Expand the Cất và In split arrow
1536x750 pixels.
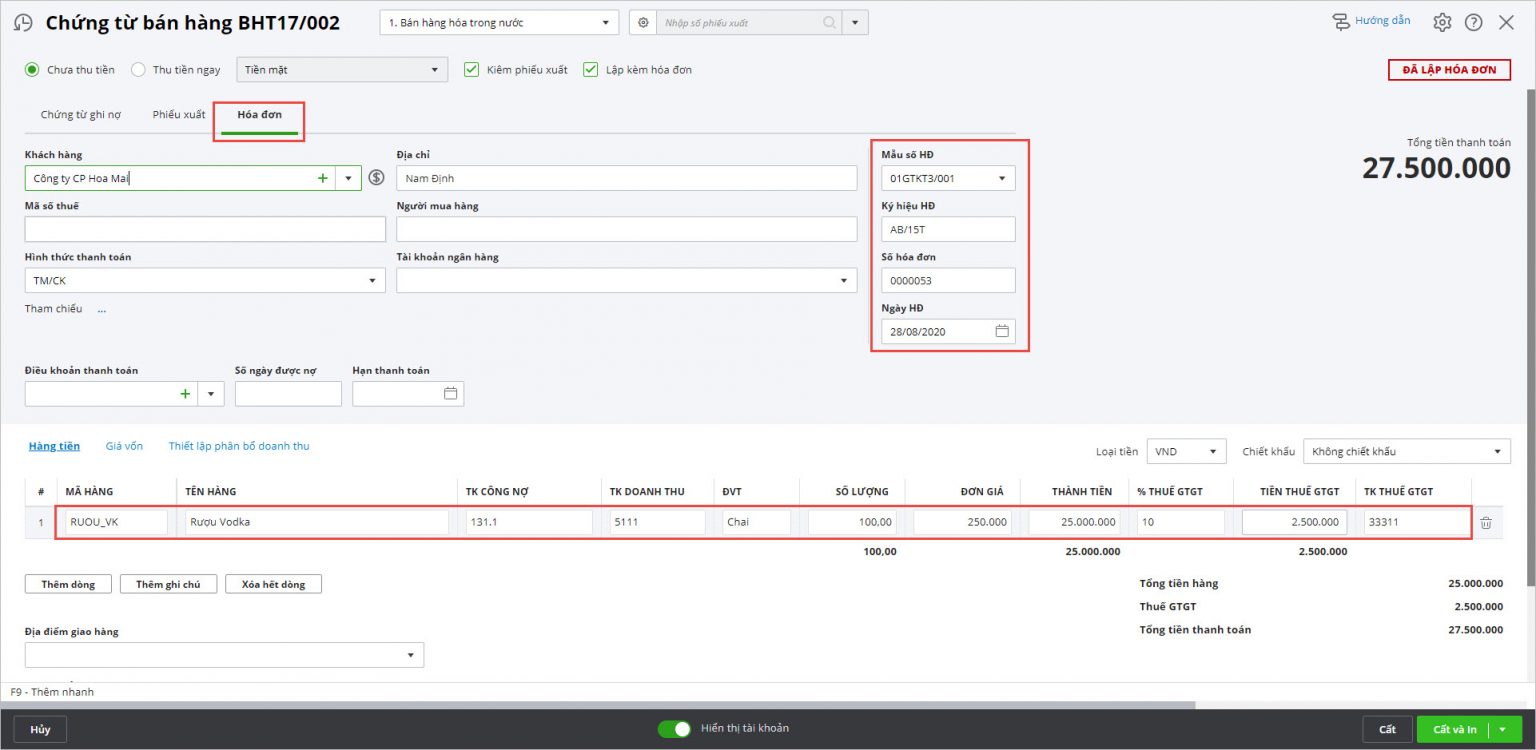click(x=1503, y=729)
